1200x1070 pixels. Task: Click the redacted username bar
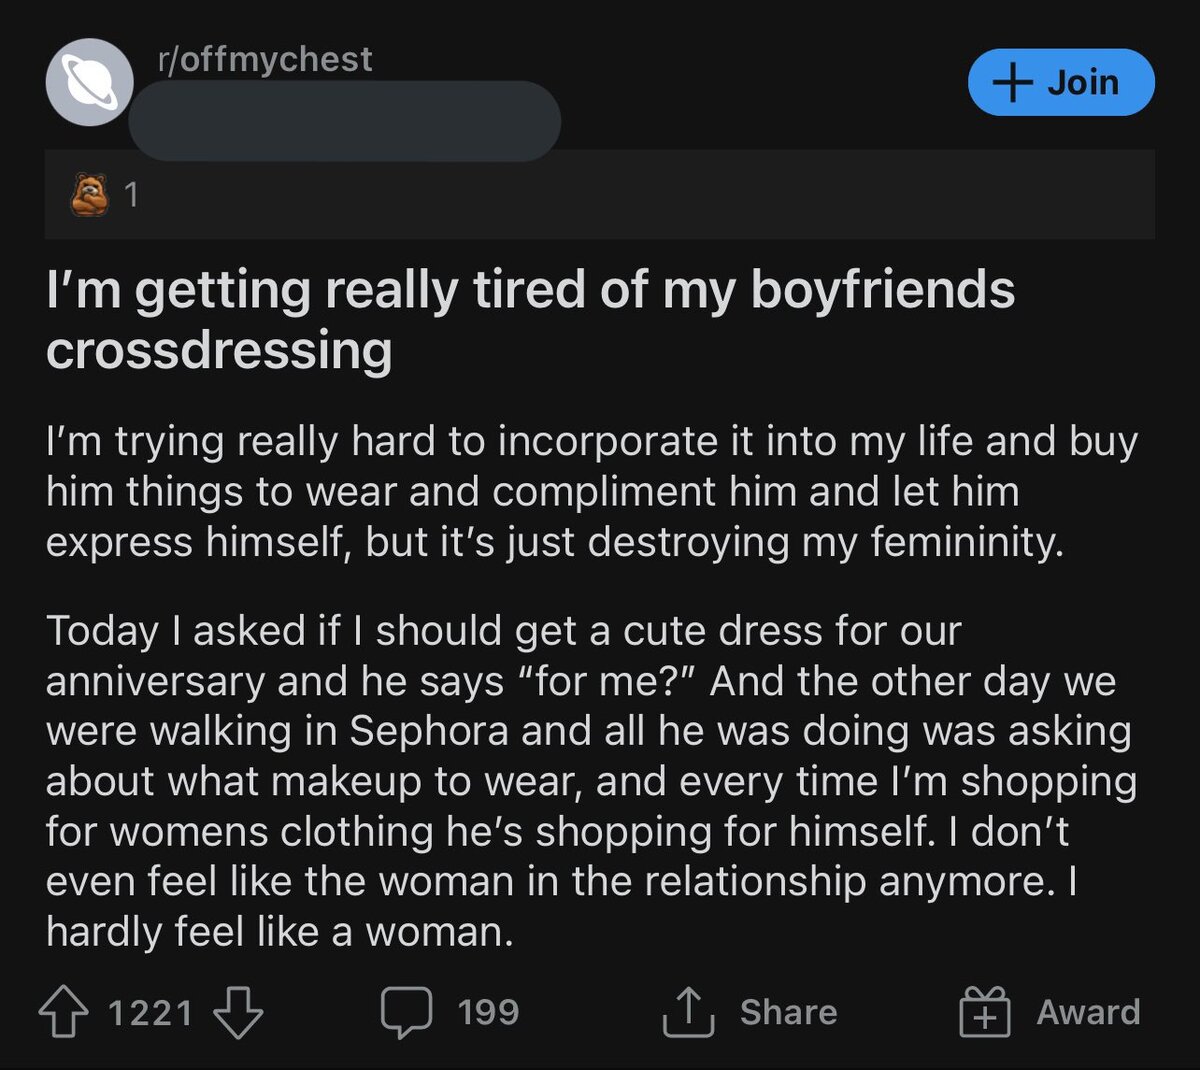click(344, 121)
